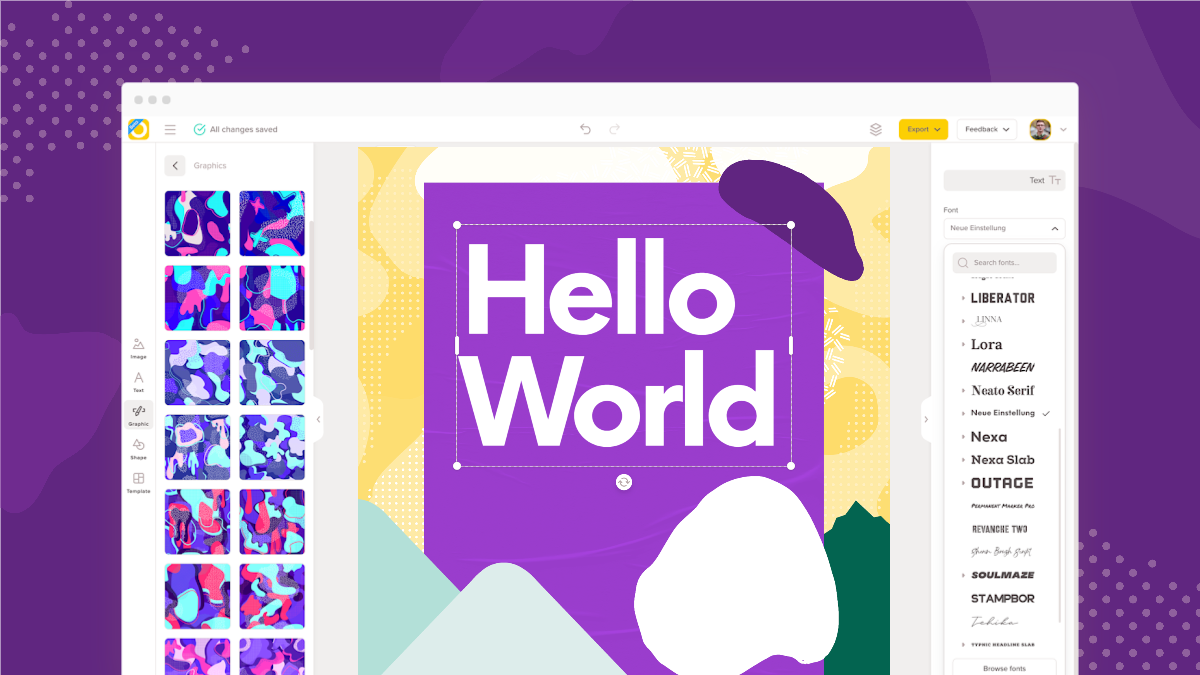Click the undo arrow
The image size is (1200, 675).
coord(585,129)
